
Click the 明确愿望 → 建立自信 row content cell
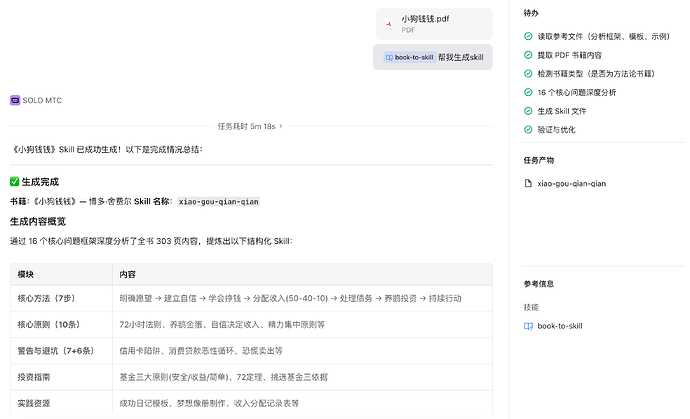point(302,298)
